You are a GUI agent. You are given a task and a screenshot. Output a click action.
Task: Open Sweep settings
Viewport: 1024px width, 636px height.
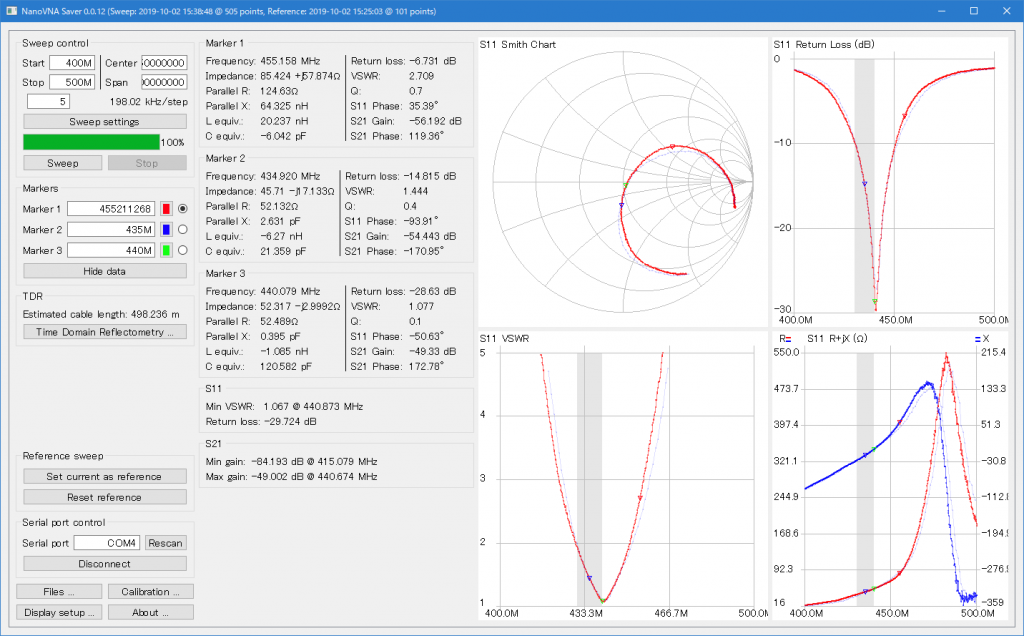click(x=104, y=121)
